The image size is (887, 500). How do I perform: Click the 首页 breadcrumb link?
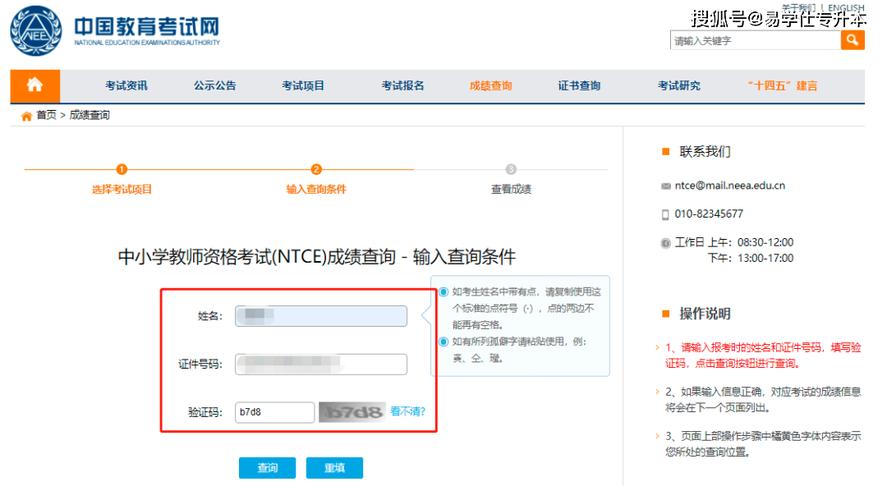point(46,115)
